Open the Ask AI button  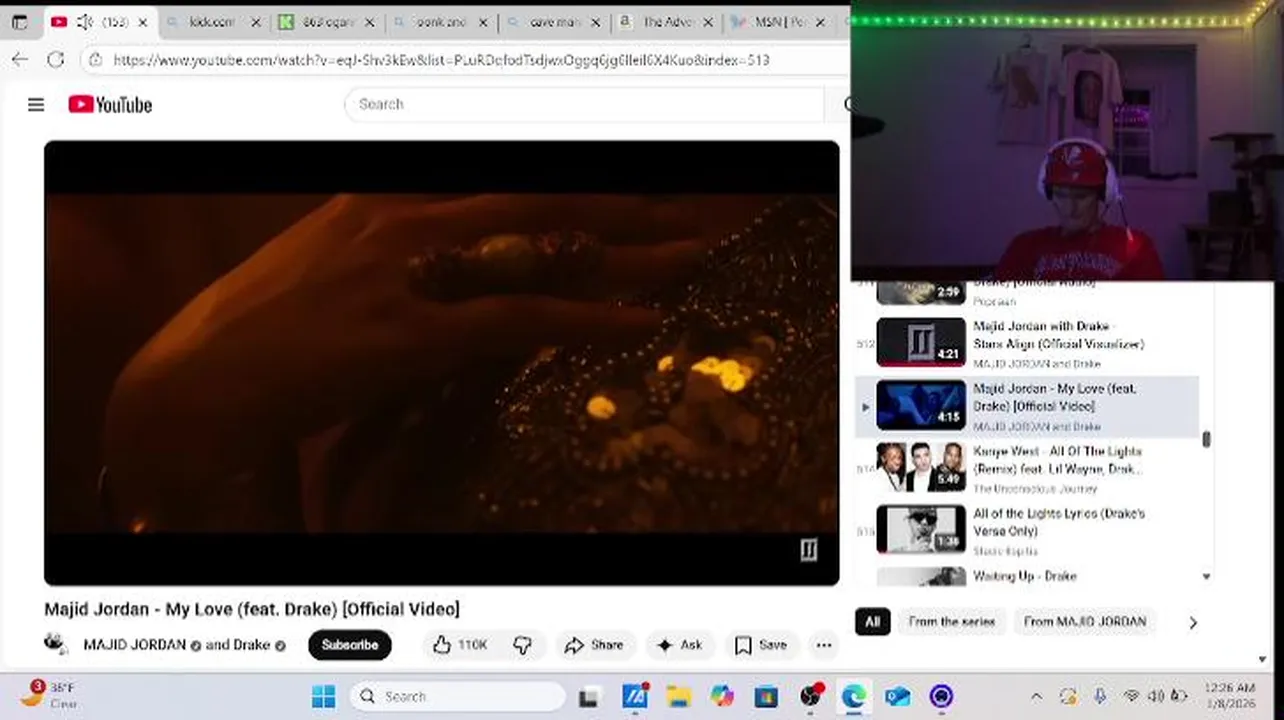coord(680,645)
